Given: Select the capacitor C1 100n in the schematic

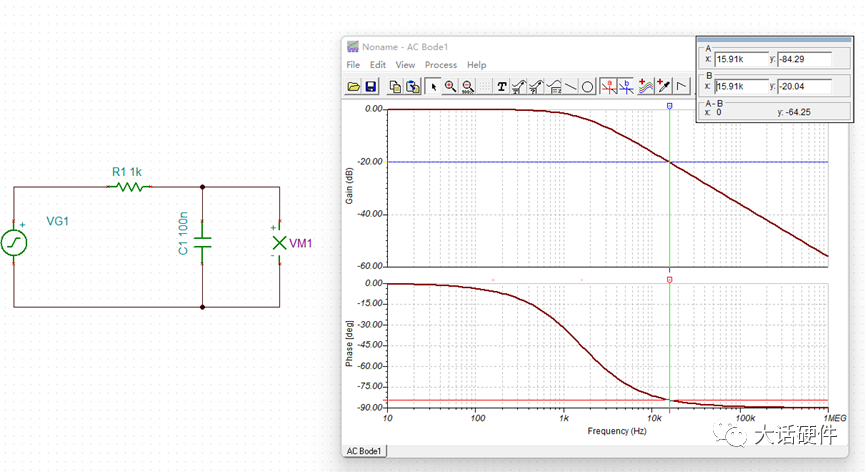Looking at the screenshot, I should [x=202, y=242].
